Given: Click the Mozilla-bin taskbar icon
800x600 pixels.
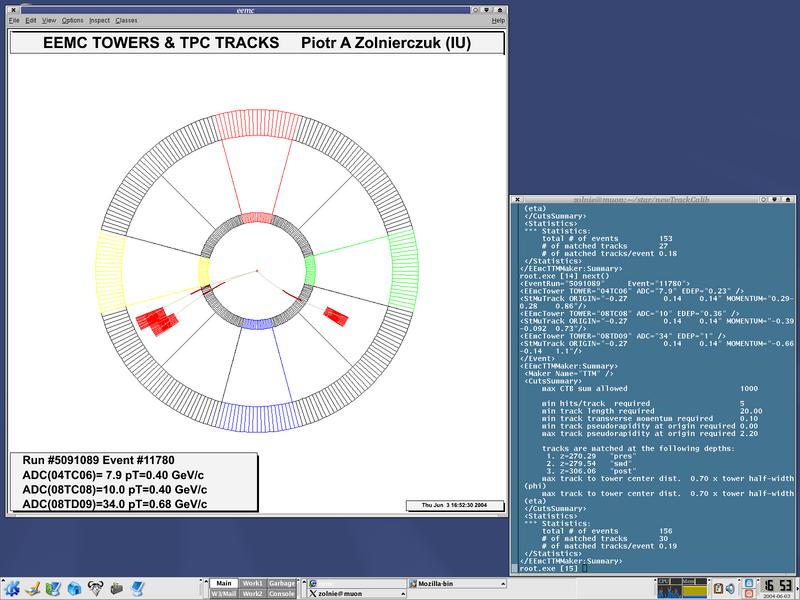Looking at the screenshot, I should pyautogui.click(x=413, y=583).
